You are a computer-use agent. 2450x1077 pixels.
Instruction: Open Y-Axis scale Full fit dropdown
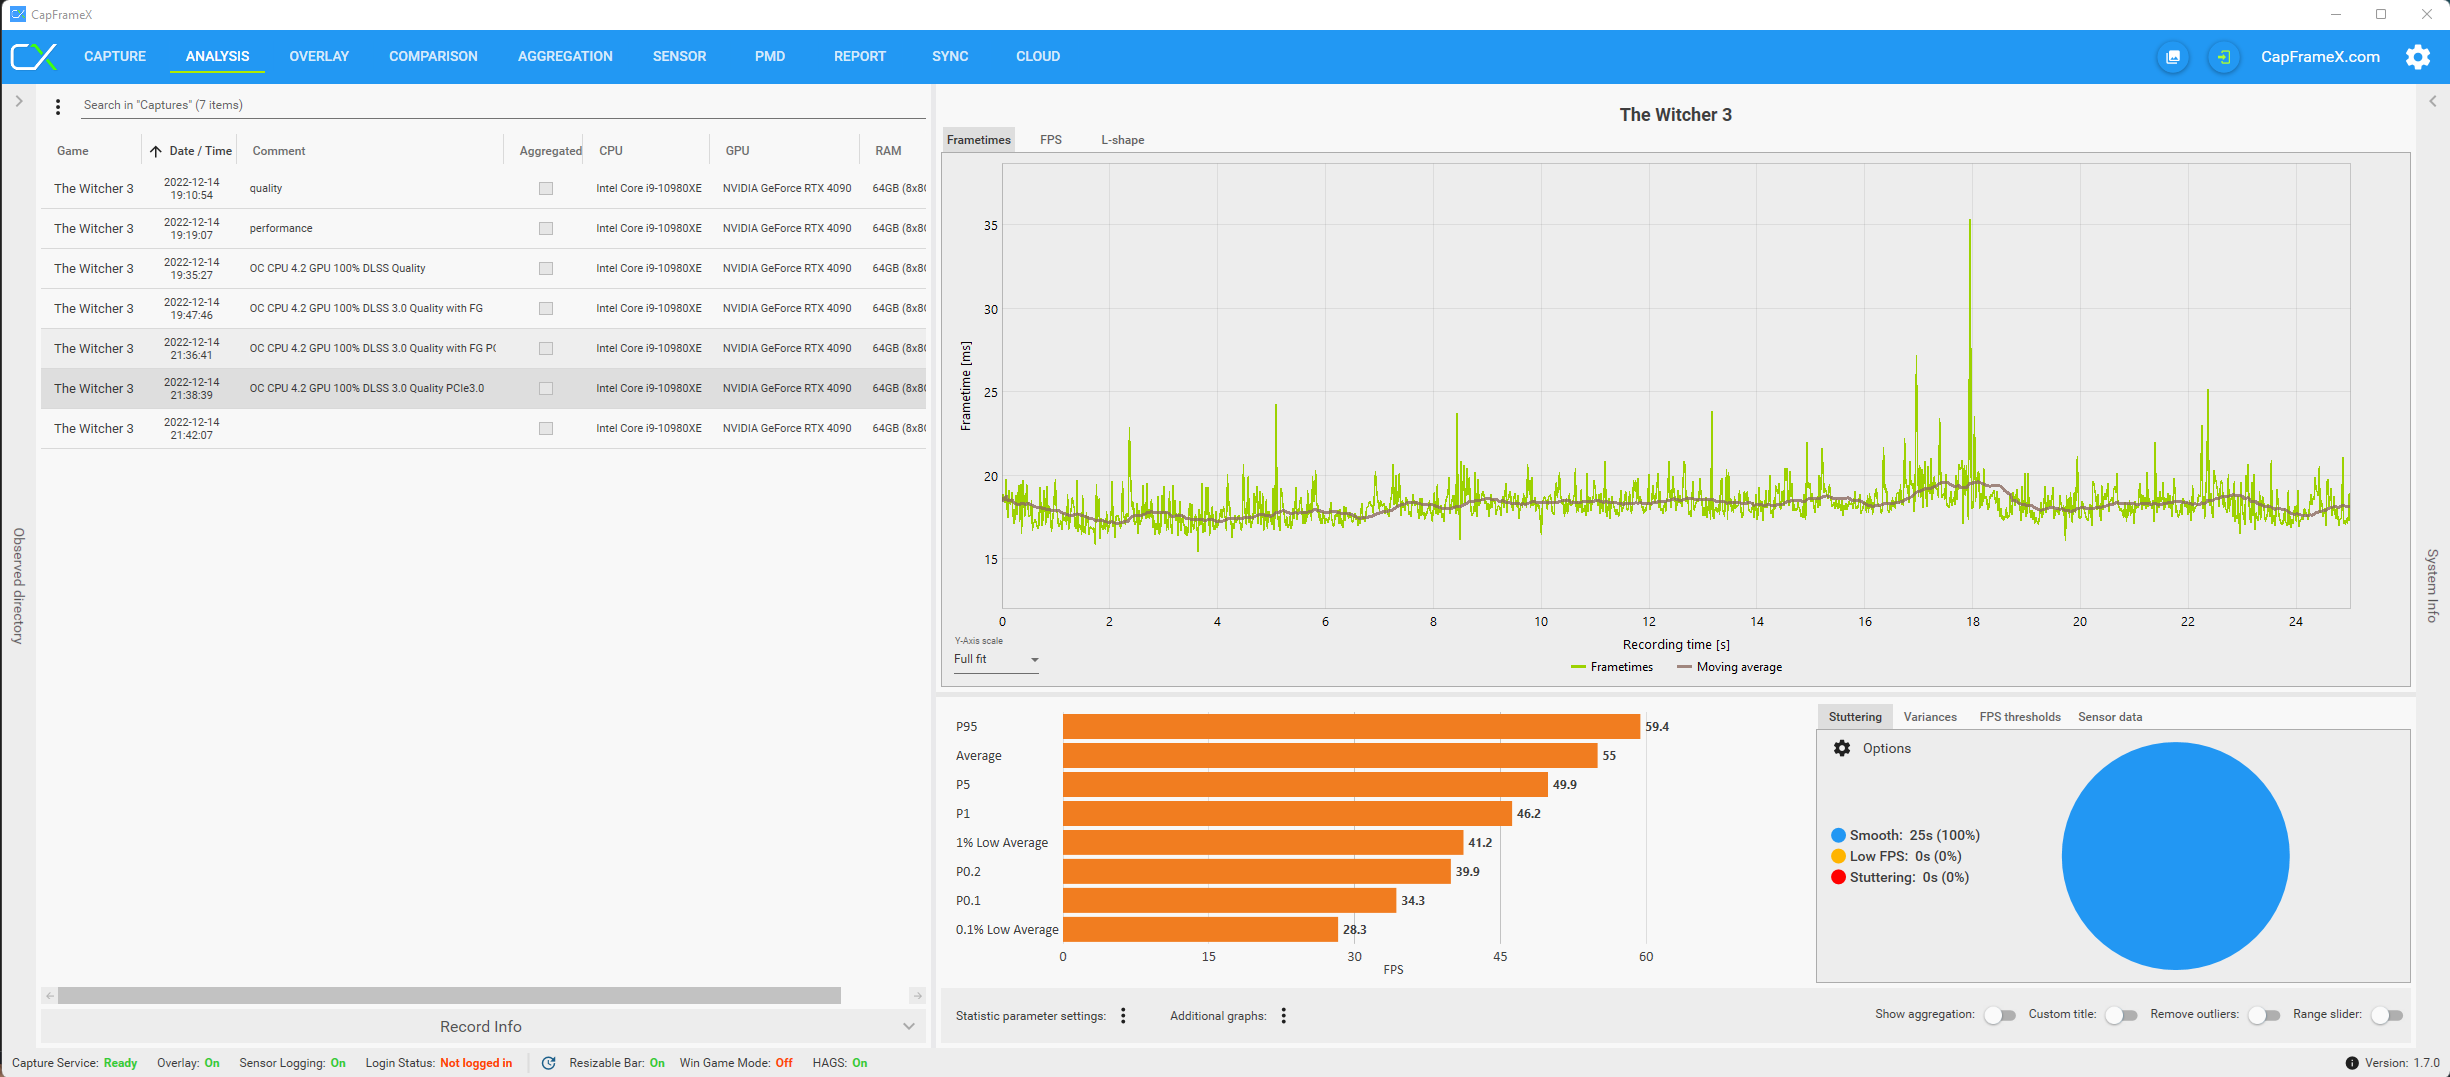point(996,660)
